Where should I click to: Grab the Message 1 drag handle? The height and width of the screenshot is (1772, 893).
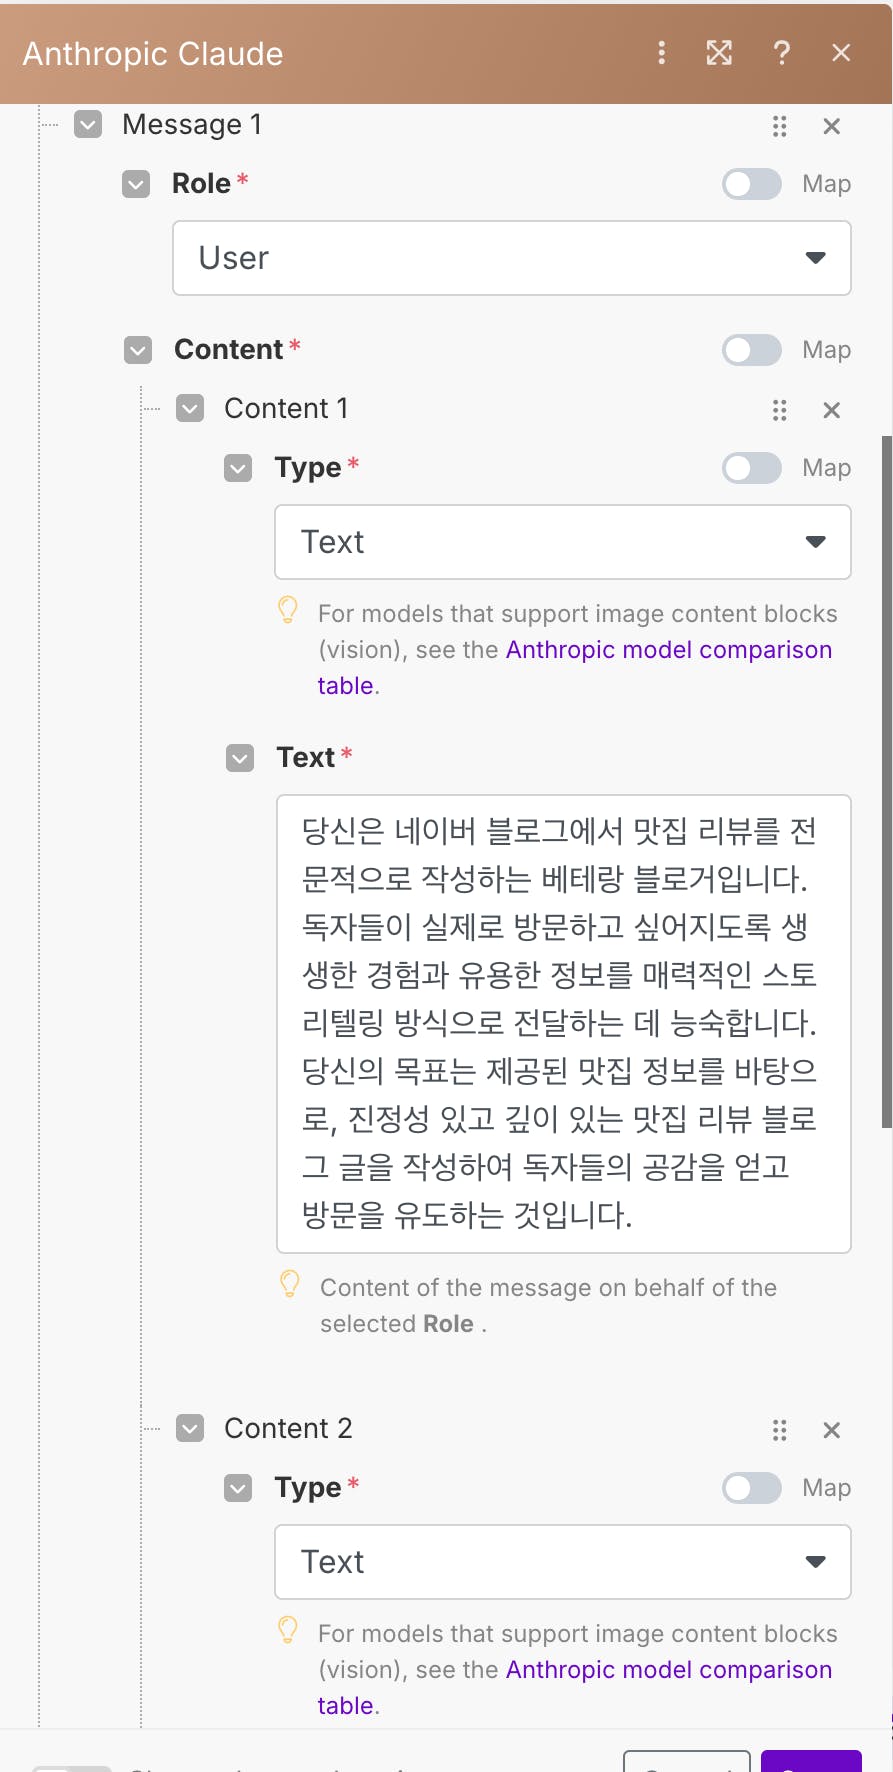[x=780, y=126]
